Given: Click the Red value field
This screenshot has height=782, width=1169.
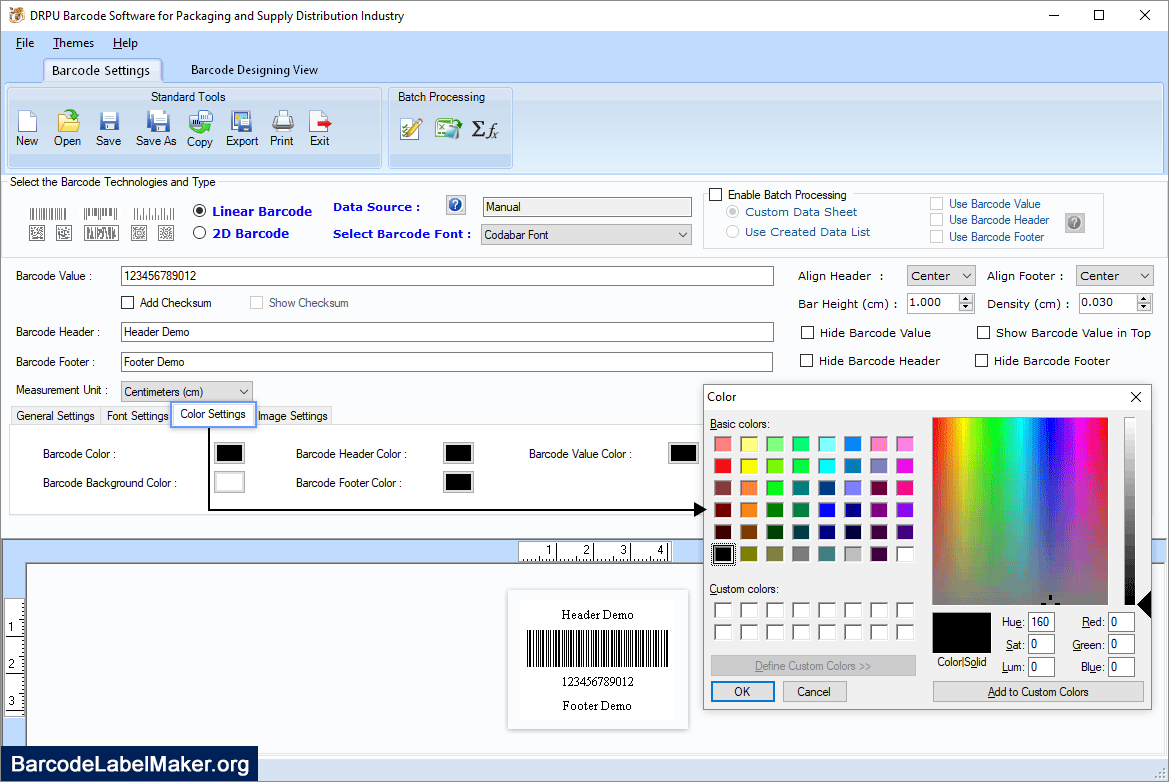Looking at the screenshot, I should [x=1121, y=622].
